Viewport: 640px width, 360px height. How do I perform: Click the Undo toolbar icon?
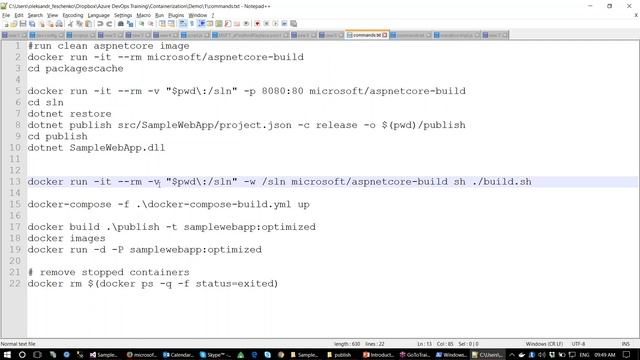[100, 24]
